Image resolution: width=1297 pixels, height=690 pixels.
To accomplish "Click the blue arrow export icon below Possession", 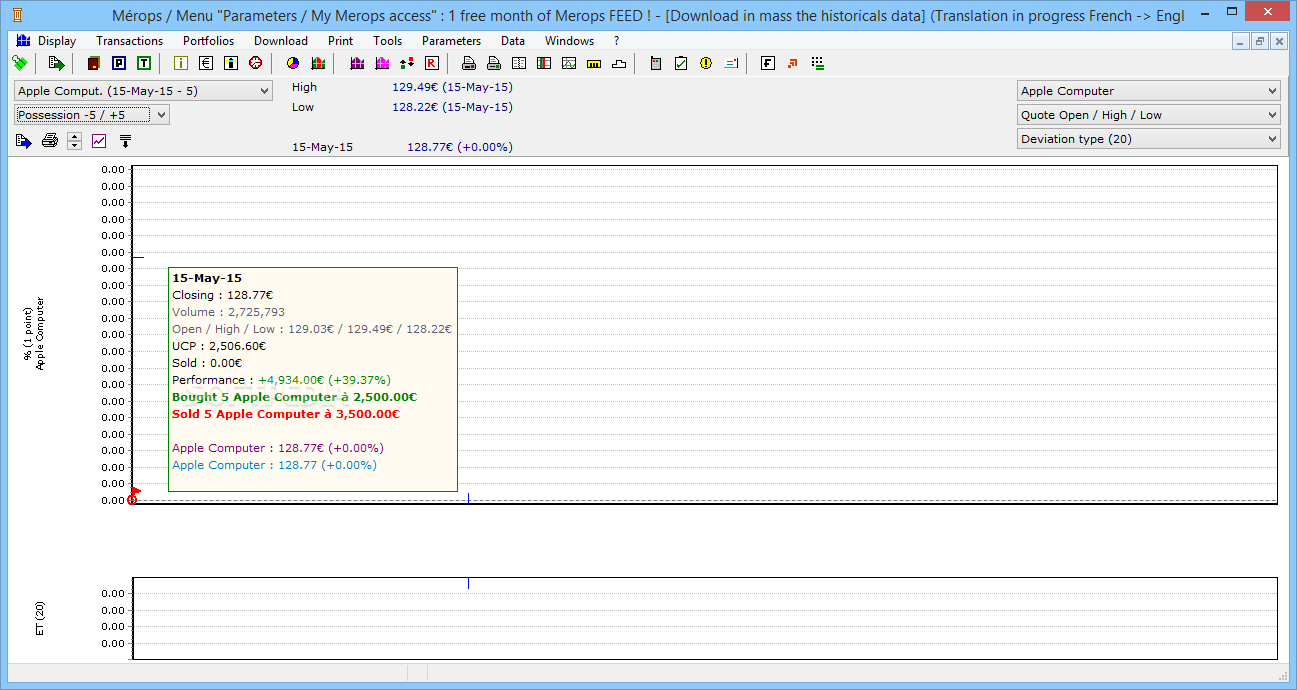I will tap(23, 141).
